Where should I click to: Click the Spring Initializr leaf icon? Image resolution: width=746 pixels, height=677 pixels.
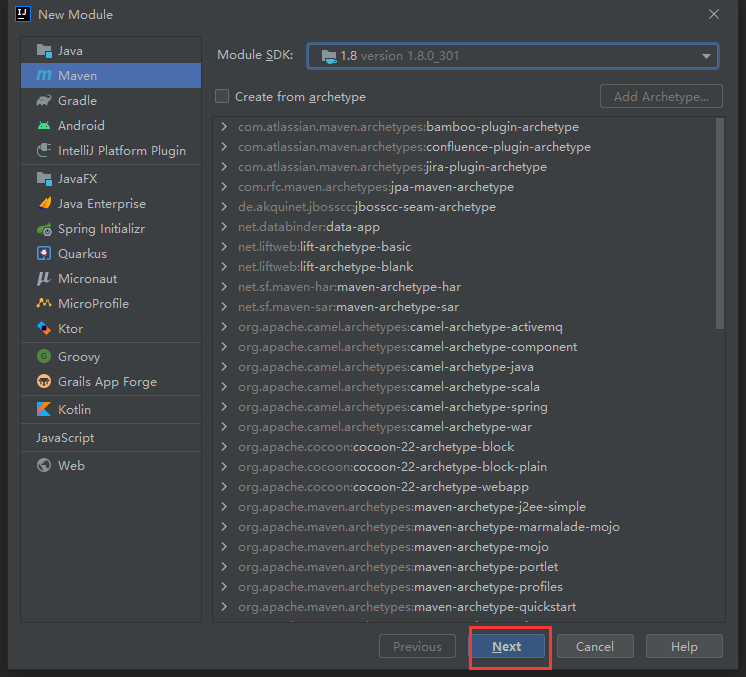point(44,229)
